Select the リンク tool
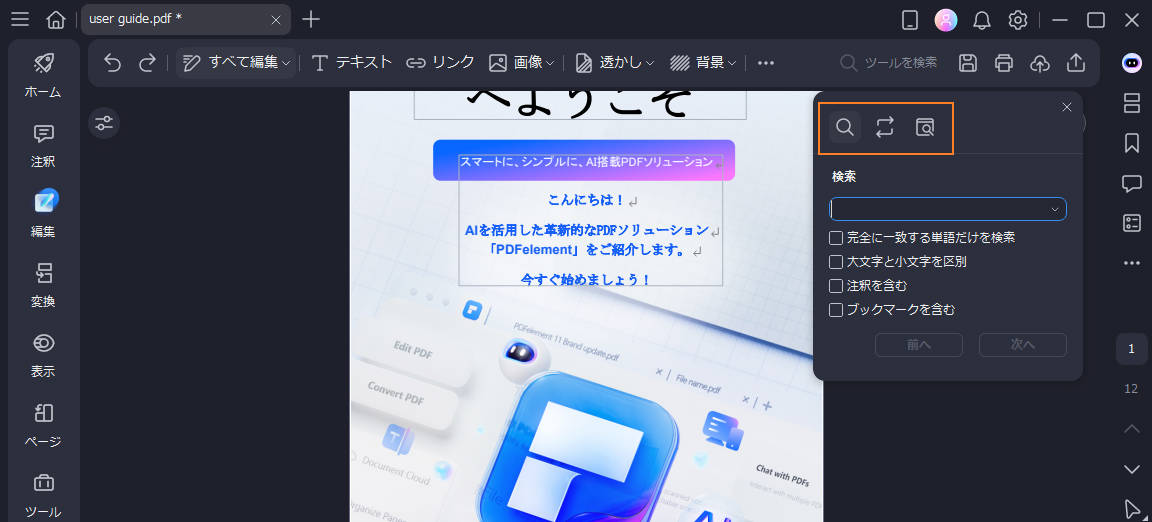This screenshot has width=1152, height=522. click(440, 63)
